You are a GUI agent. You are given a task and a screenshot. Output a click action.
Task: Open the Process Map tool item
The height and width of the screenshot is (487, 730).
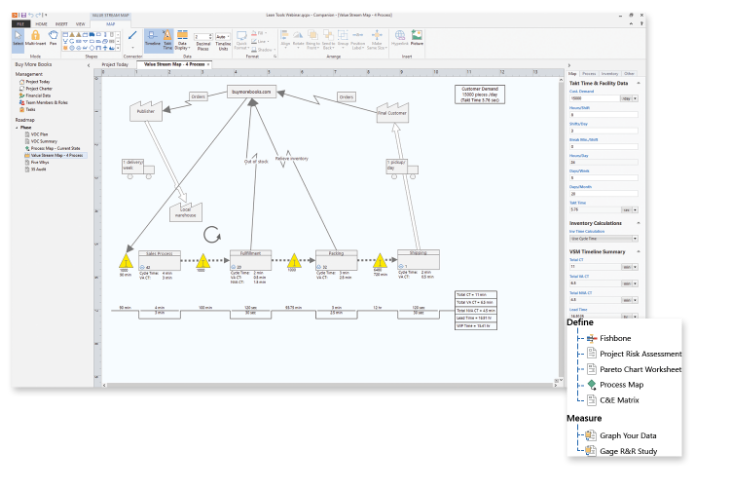(x=592, y=384)
